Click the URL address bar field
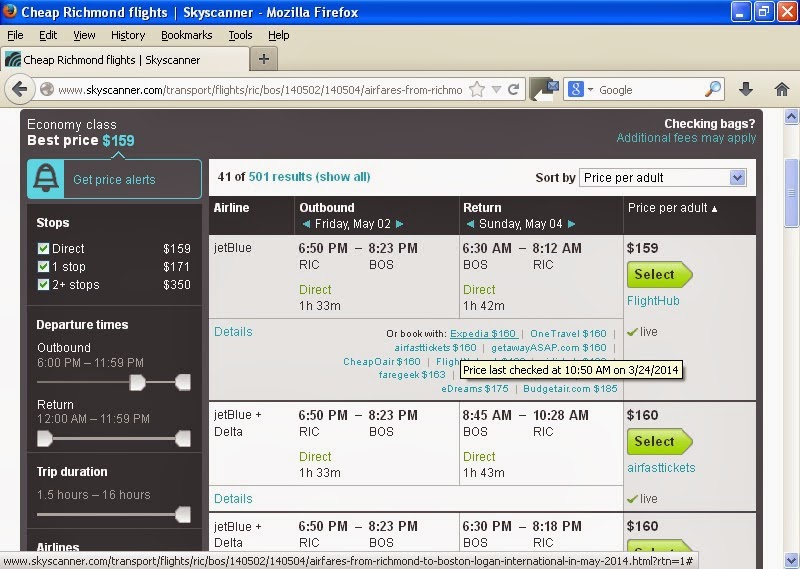800x569 pixels. [x=260, y=90]
